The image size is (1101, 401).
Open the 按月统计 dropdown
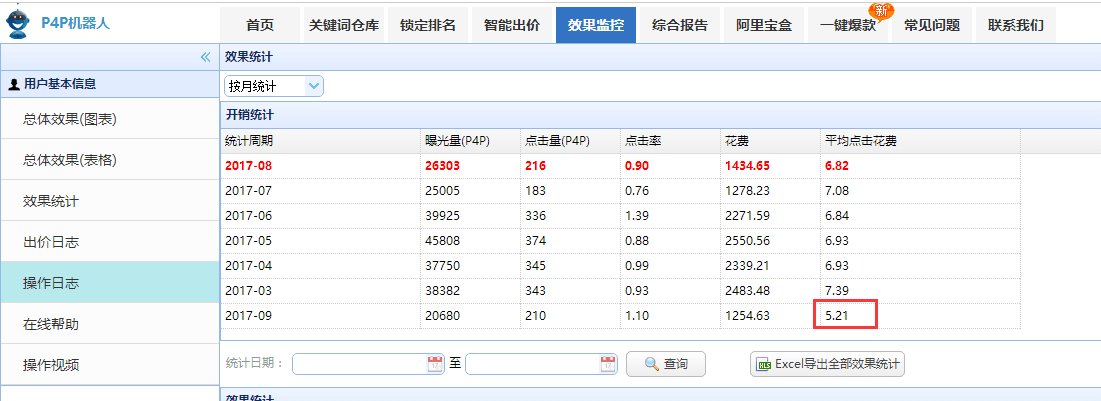[x=274, y=86]
